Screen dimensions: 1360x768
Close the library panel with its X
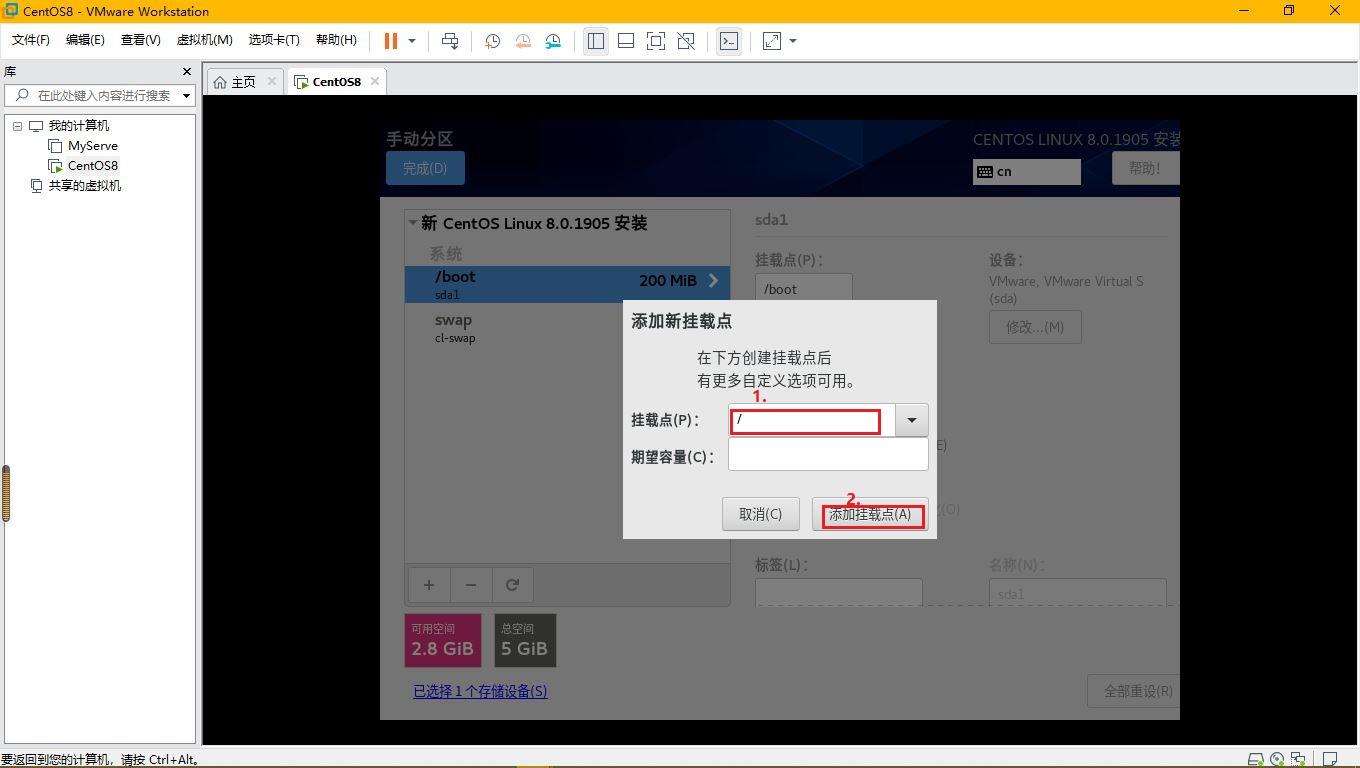[x=186, y=71]
